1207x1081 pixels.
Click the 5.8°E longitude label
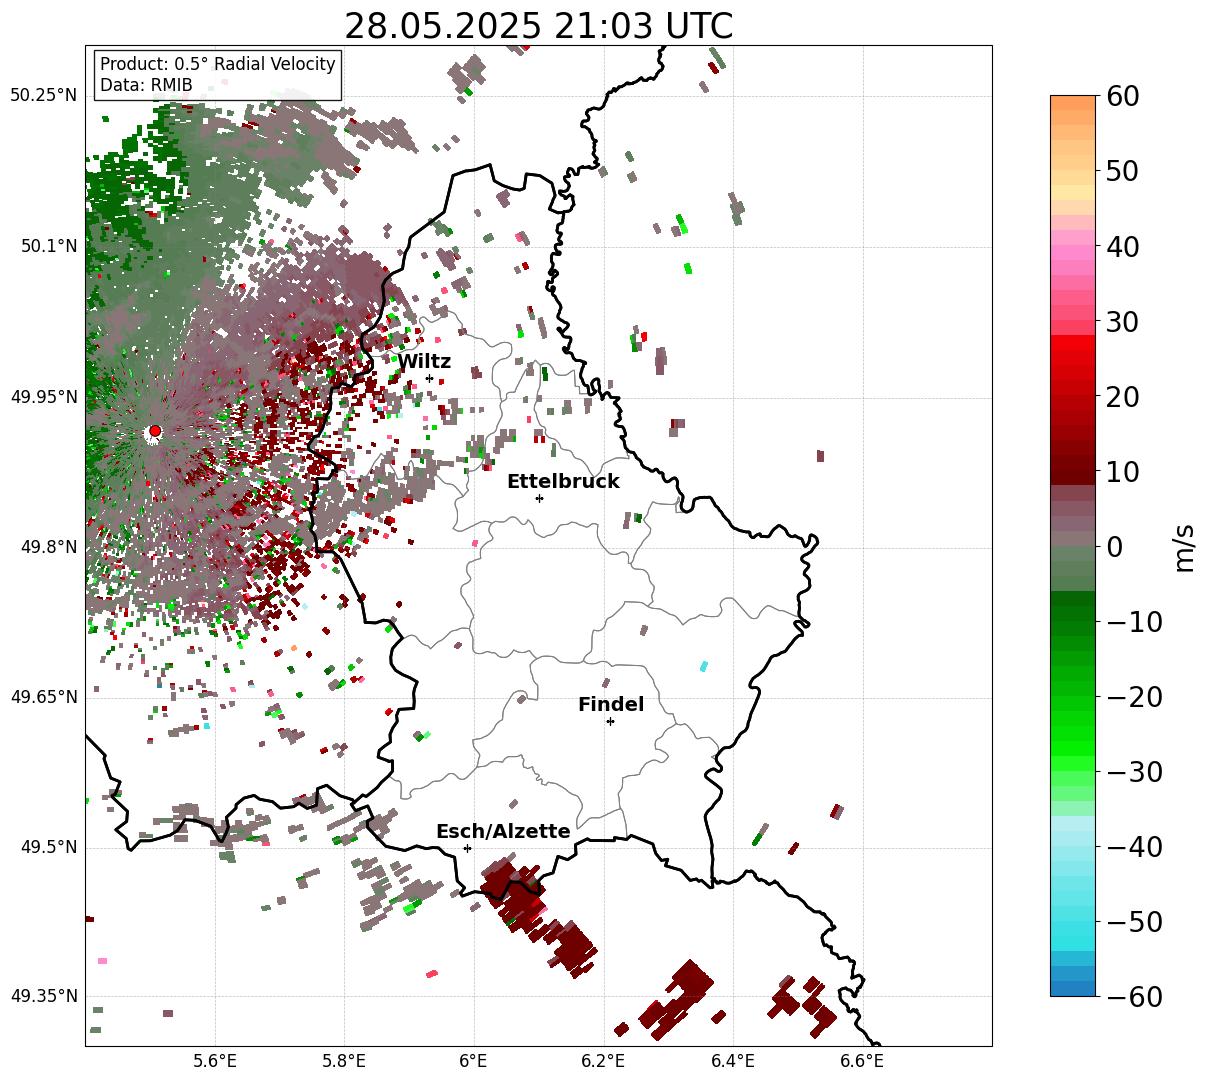[344, 1061]
